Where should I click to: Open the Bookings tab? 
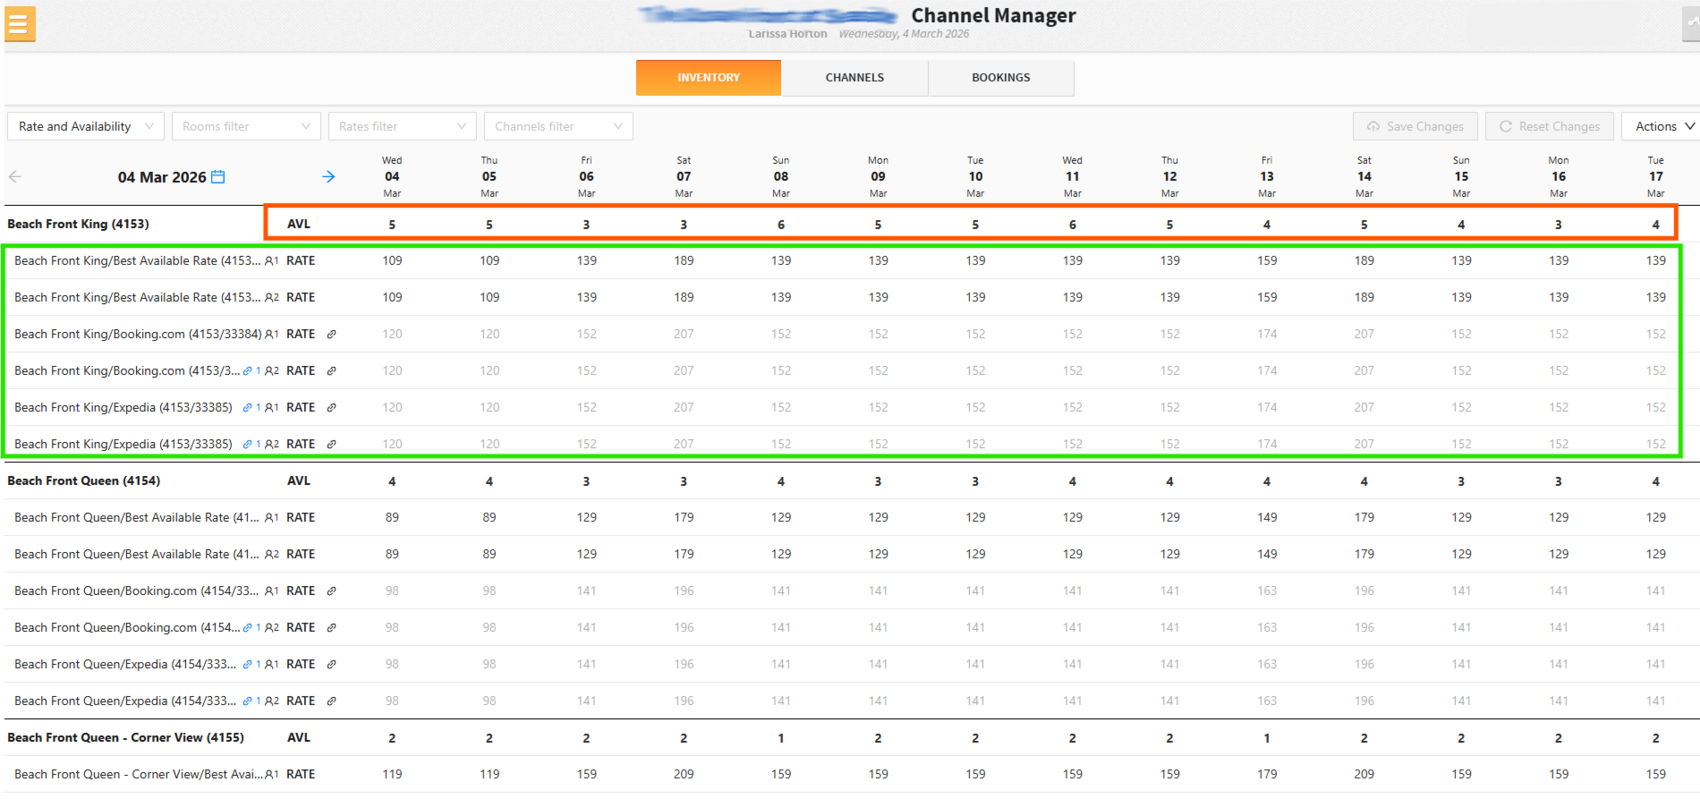[x=1001, y=77]
